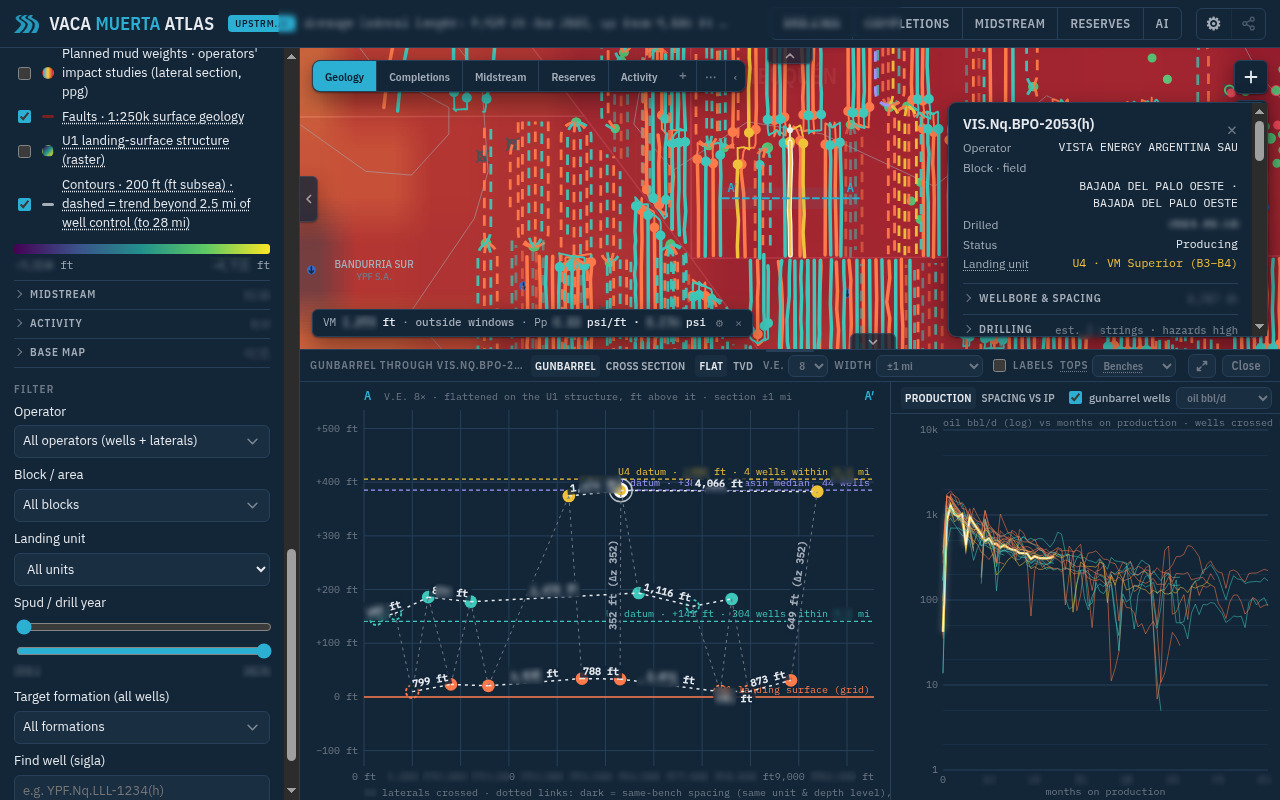Image resolution: width=1280 pixels, height=800 pixels.
Task: Uncheck the gunbarrel wells checkbox
Action: coord(1076,398)
